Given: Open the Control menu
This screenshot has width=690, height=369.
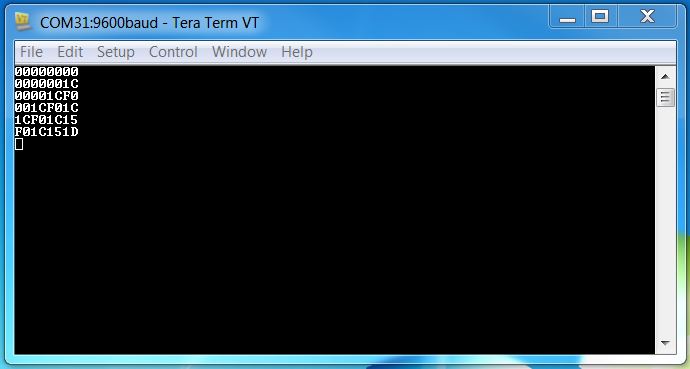Looking at the screenshot, I should point(173,52).
